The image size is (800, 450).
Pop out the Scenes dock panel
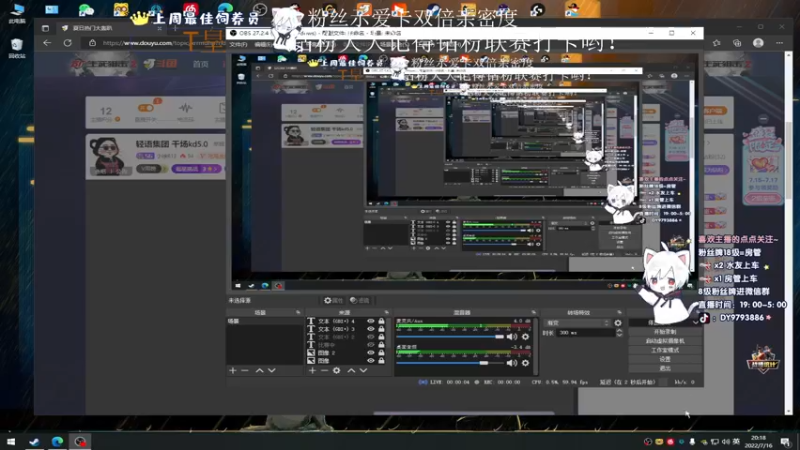click(x=298, y=312)
